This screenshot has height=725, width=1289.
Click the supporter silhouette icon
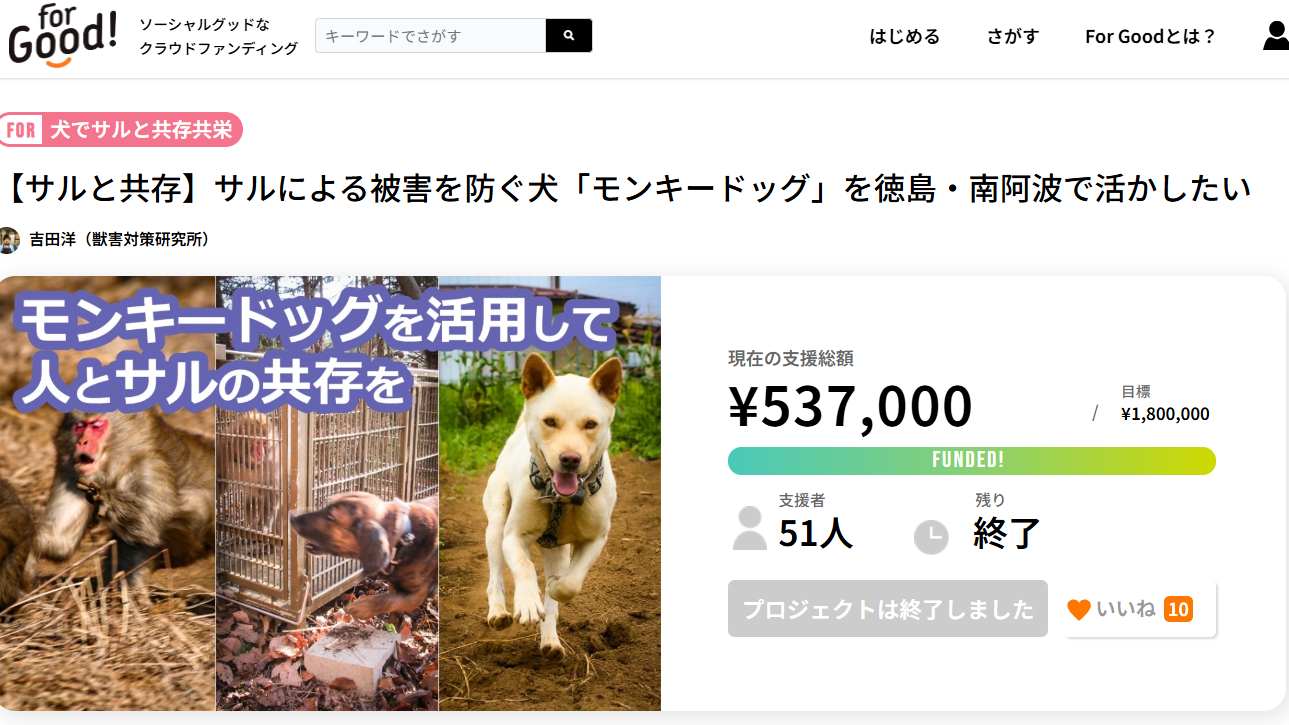click(x=749, y=528)
